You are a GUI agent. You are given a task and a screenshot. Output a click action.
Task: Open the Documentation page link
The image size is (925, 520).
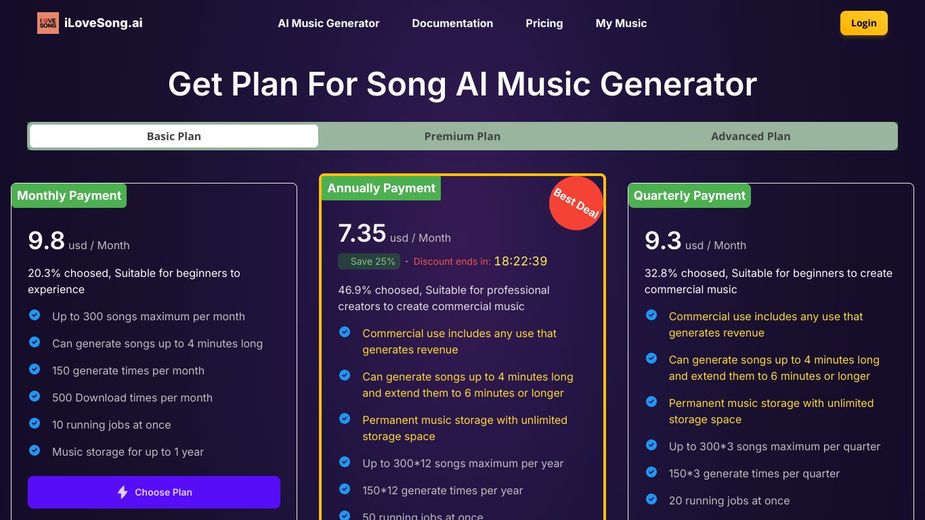tap(452, 24)
